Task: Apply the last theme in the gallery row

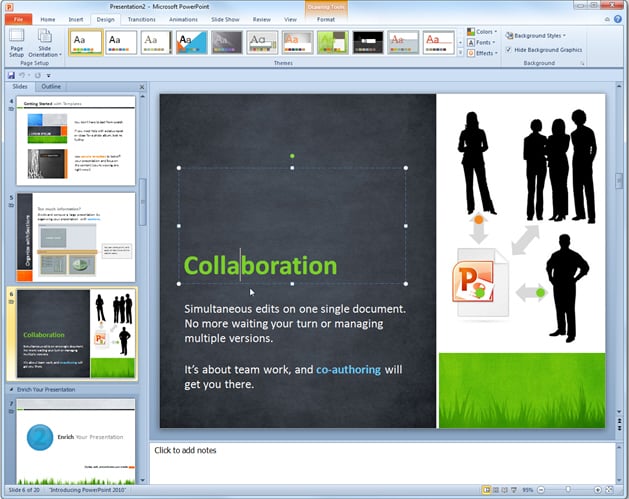Action: tap(438, 43)
